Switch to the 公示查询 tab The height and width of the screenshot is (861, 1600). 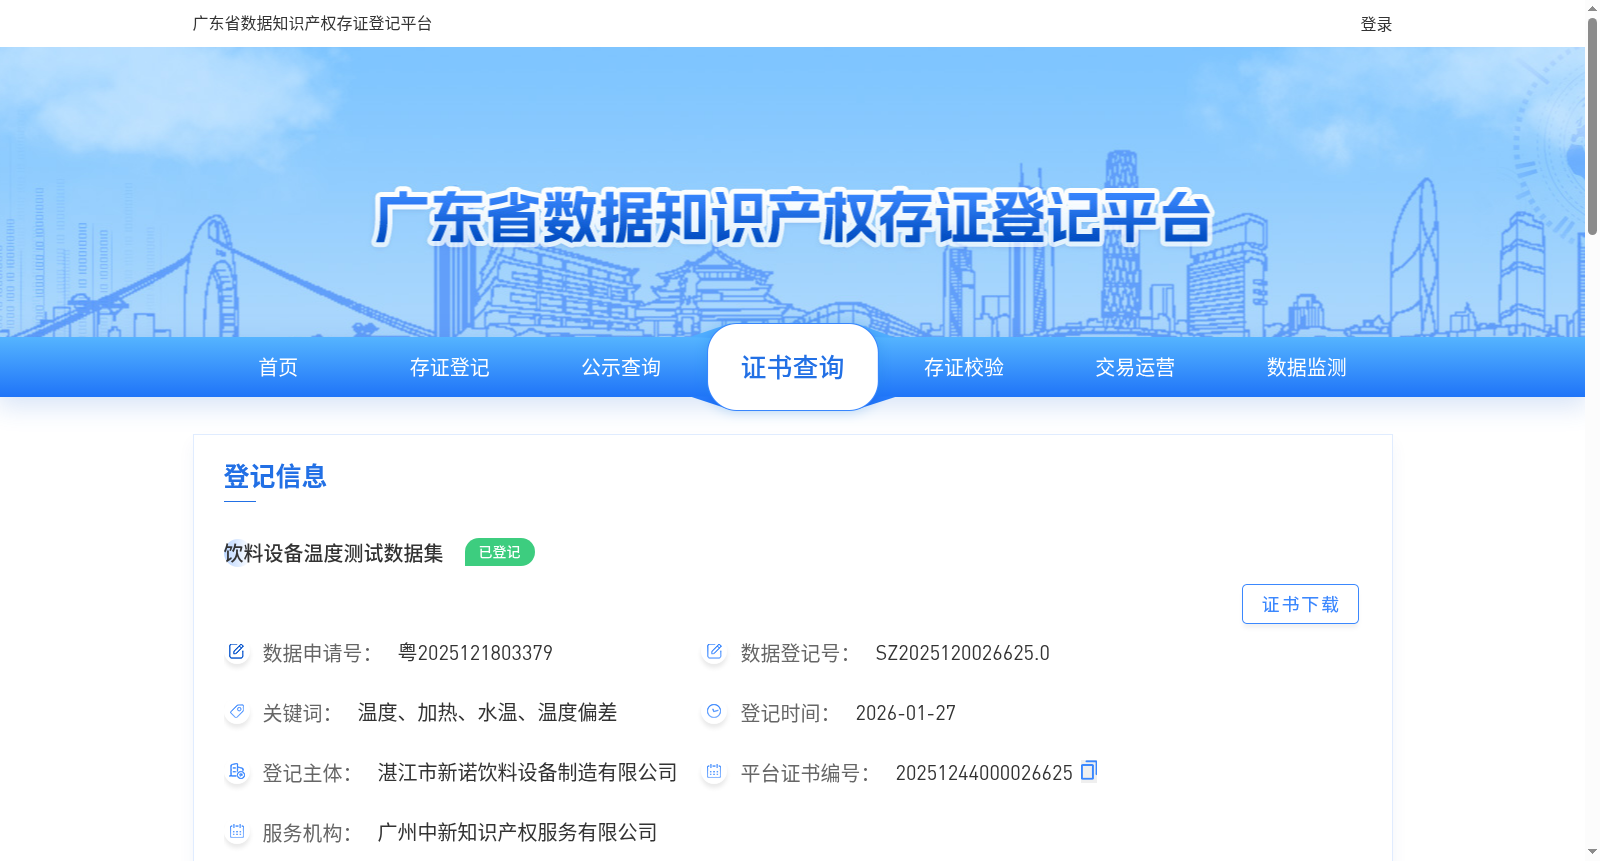point(621,368)
